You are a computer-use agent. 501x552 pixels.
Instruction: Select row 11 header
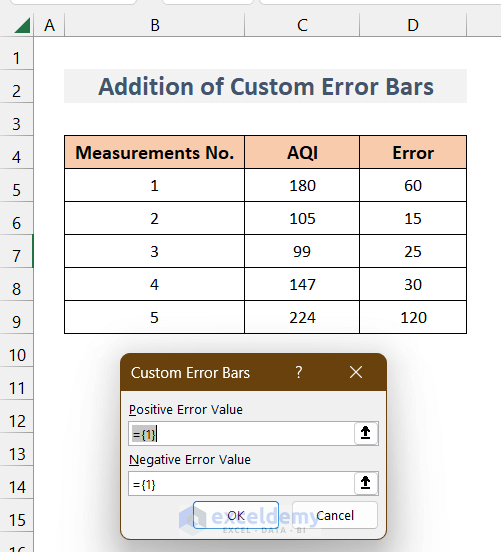[x=17, y=383]
